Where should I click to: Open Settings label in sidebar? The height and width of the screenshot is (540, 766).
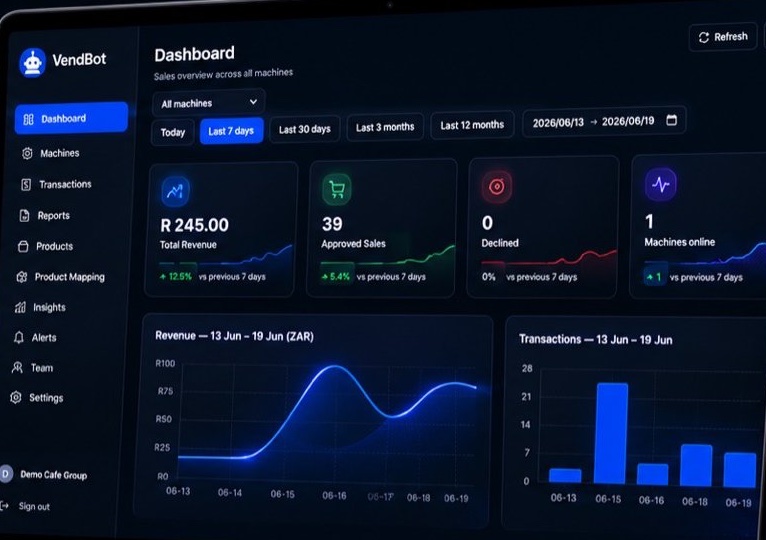46,398
